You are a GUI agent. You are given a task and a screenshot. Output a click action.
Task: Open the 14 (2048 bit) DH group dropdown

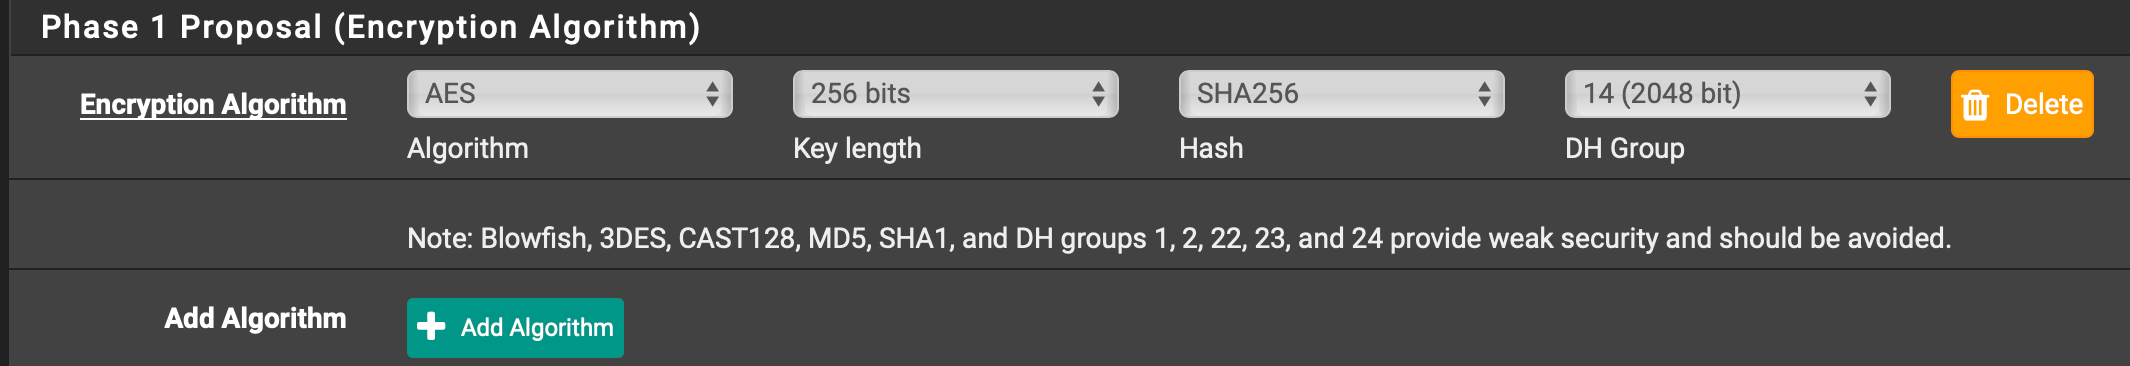pos(1728,94)
